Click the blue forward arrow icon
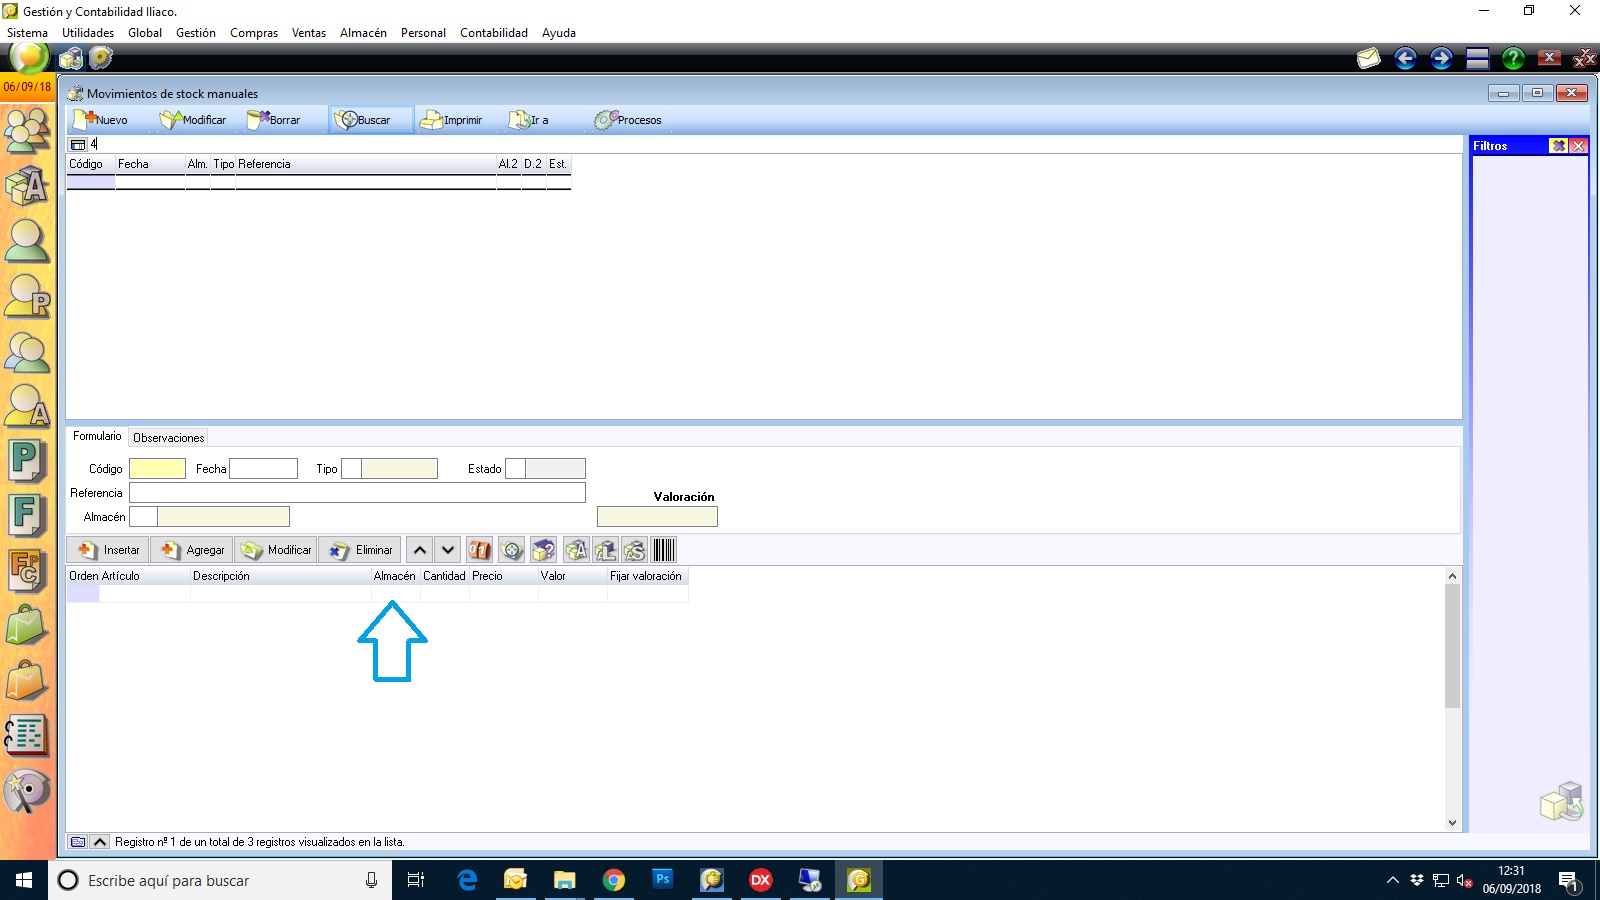 1441,59
